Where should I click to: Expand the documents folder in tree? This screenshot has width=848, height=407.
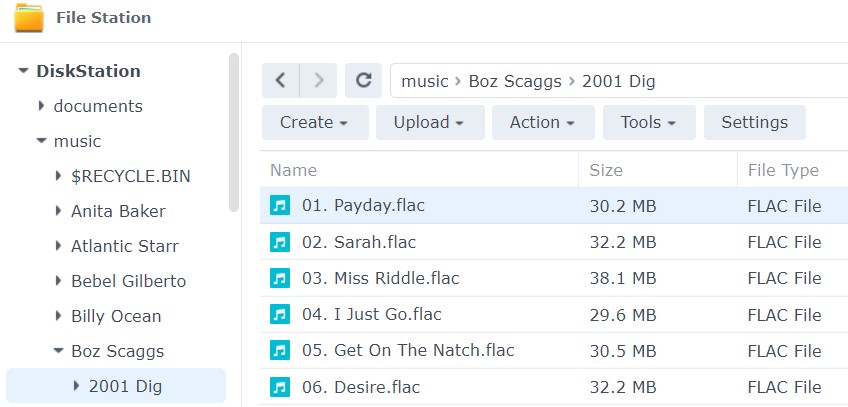41,106
